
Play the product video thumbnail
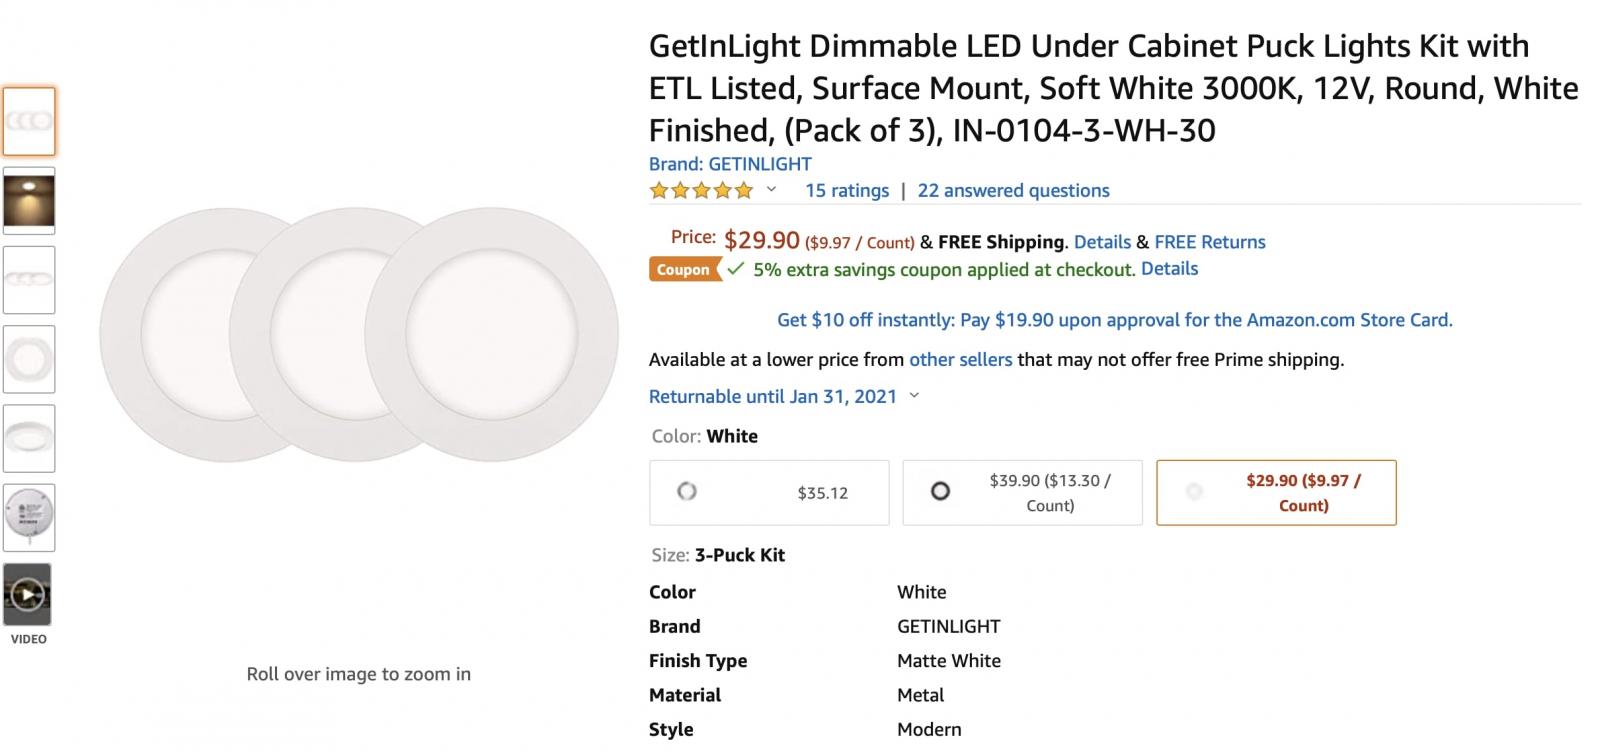click(x=28, y=595)
